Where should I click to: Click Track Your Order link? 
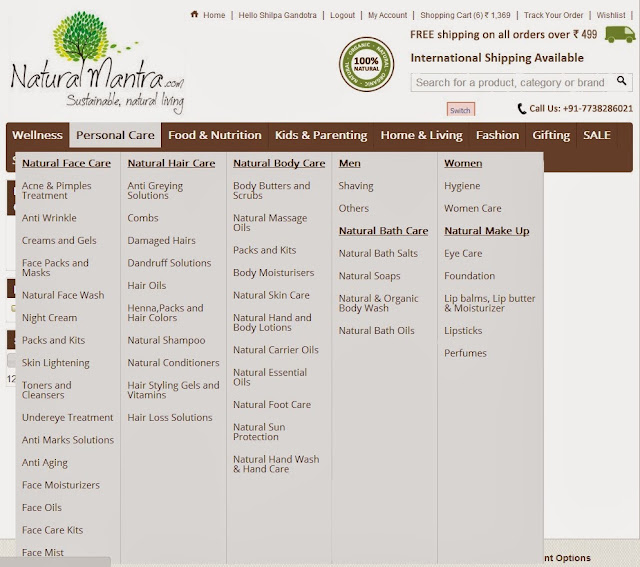(x=553, y=15)
